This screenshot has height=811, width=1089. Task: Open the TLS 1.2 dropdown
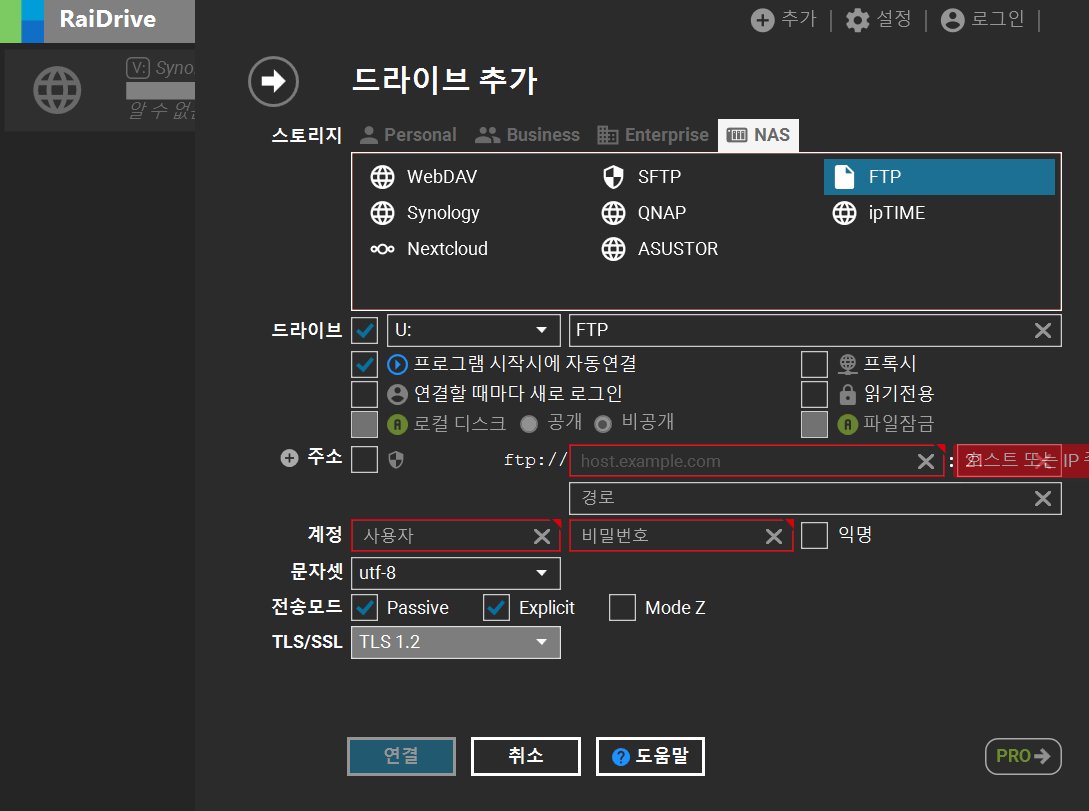(456, 642)
